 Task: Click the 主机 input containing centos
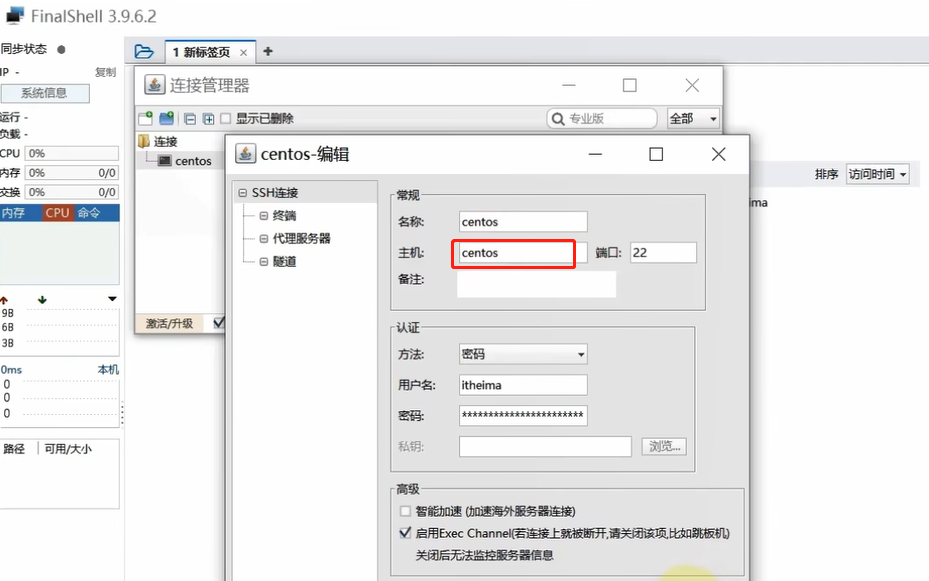[x=513, y=254]
